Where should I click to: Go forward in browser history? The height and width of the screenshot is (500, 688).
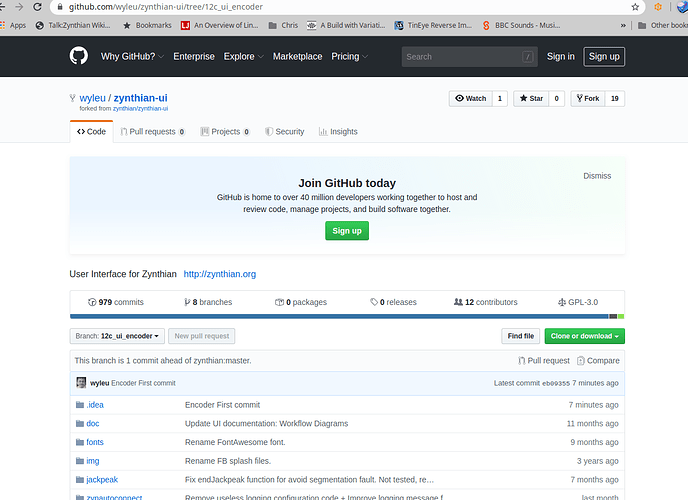(19, 7)
